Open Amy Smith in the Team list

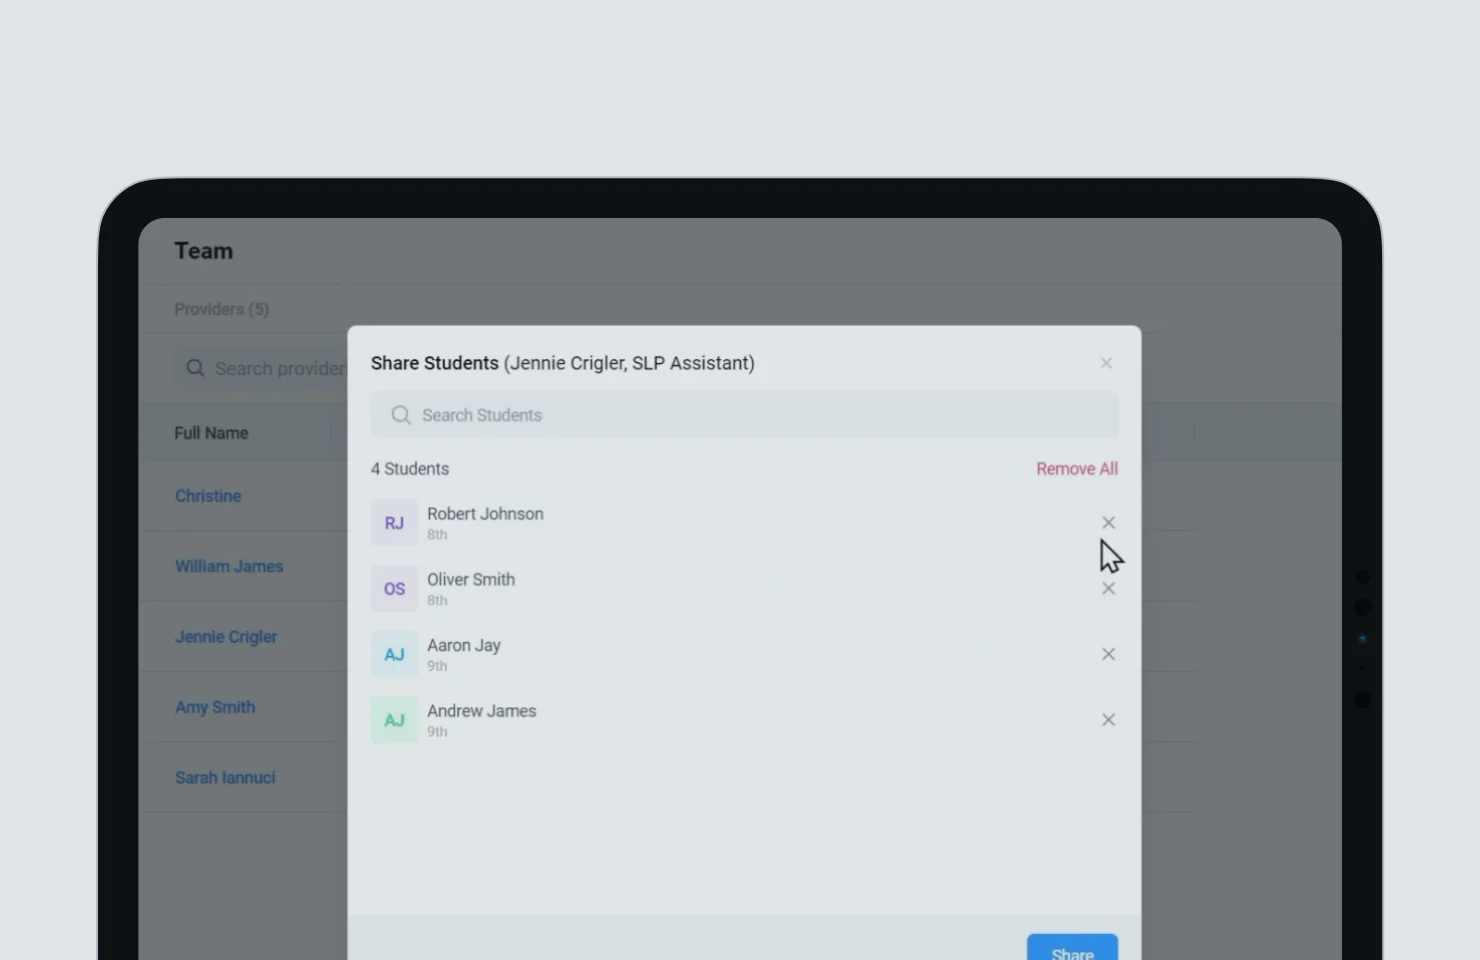click(x=215, y=707)
